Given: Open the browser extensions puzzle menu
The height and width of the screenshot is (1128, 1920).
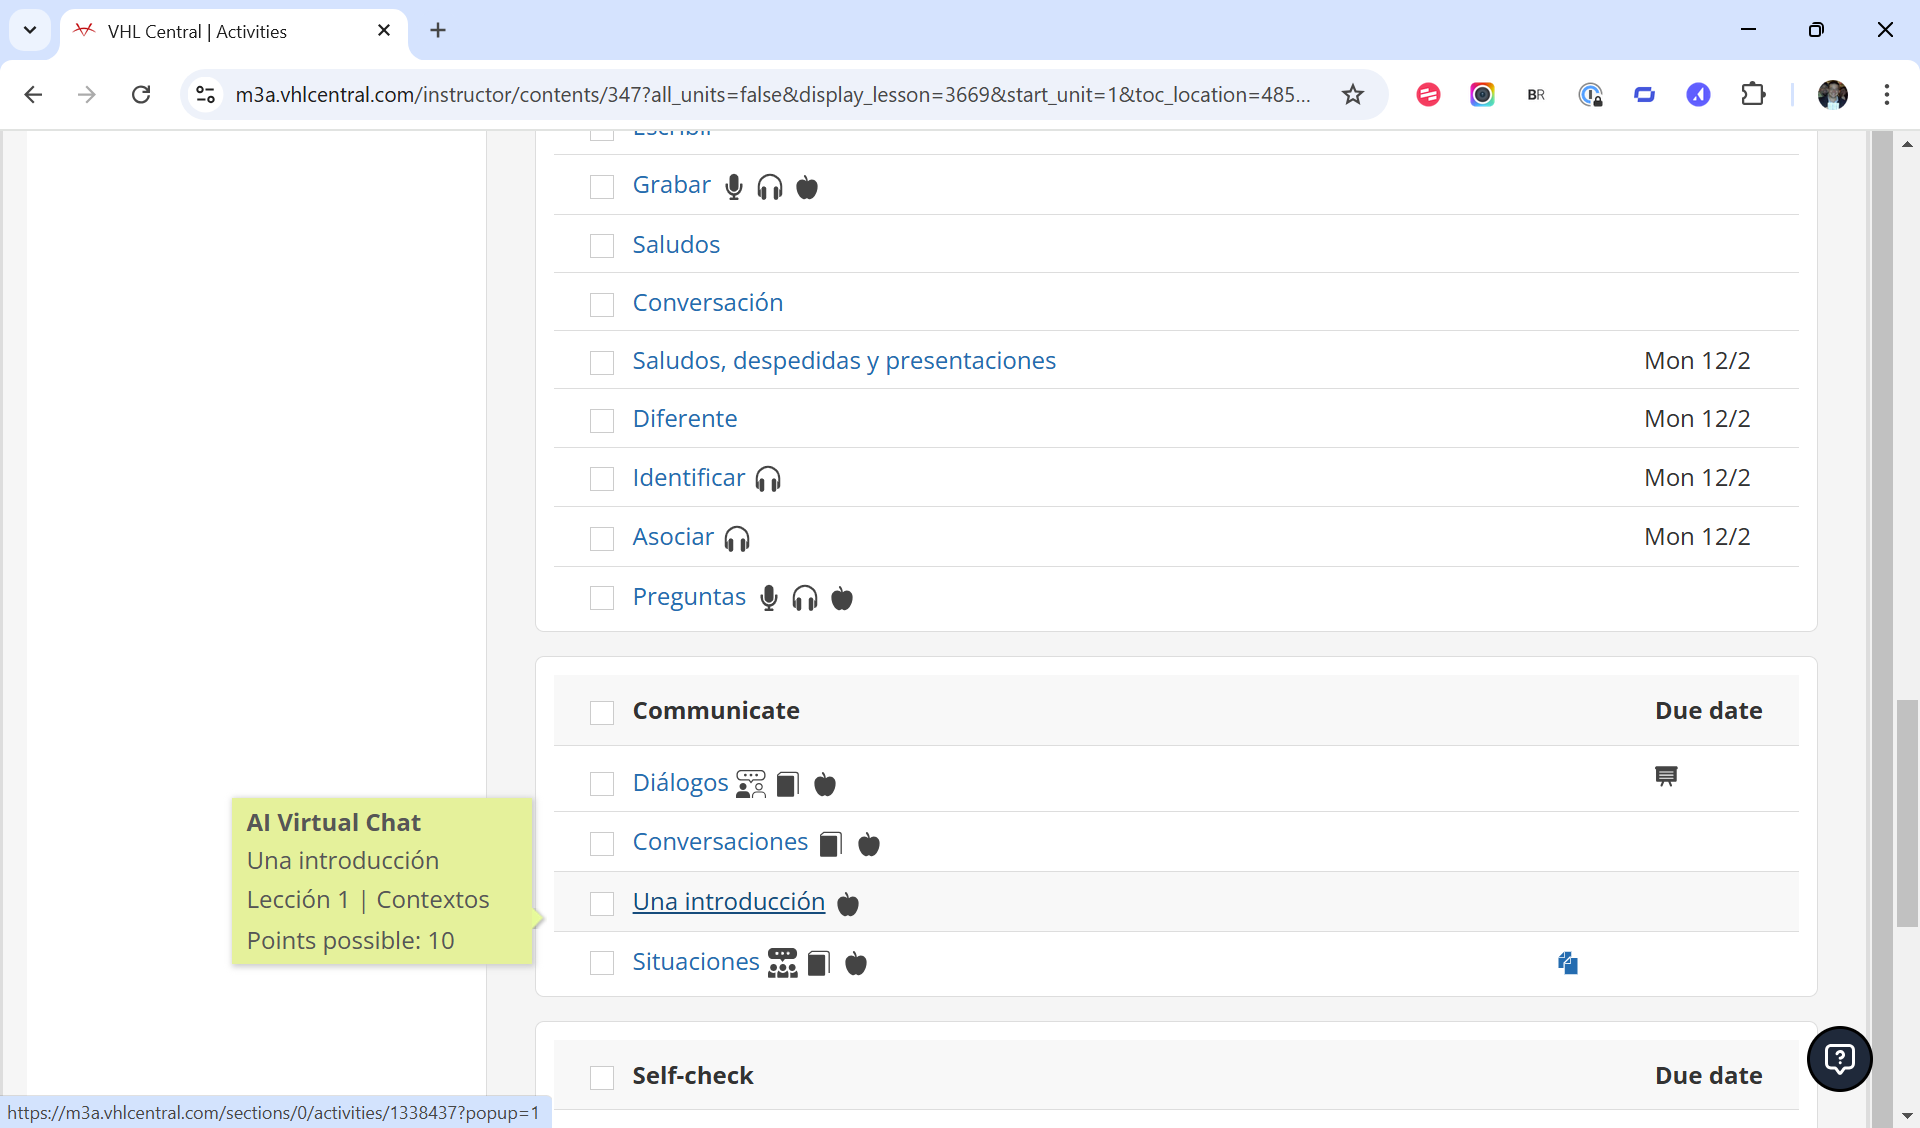Looking at the screenshot, I should point(1753,95).
